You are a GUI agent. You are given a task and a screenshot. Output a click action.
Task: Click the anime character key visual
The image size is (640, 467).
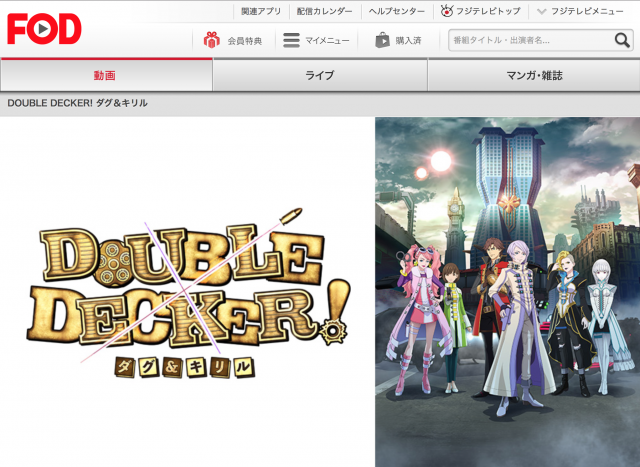point(507,292)
